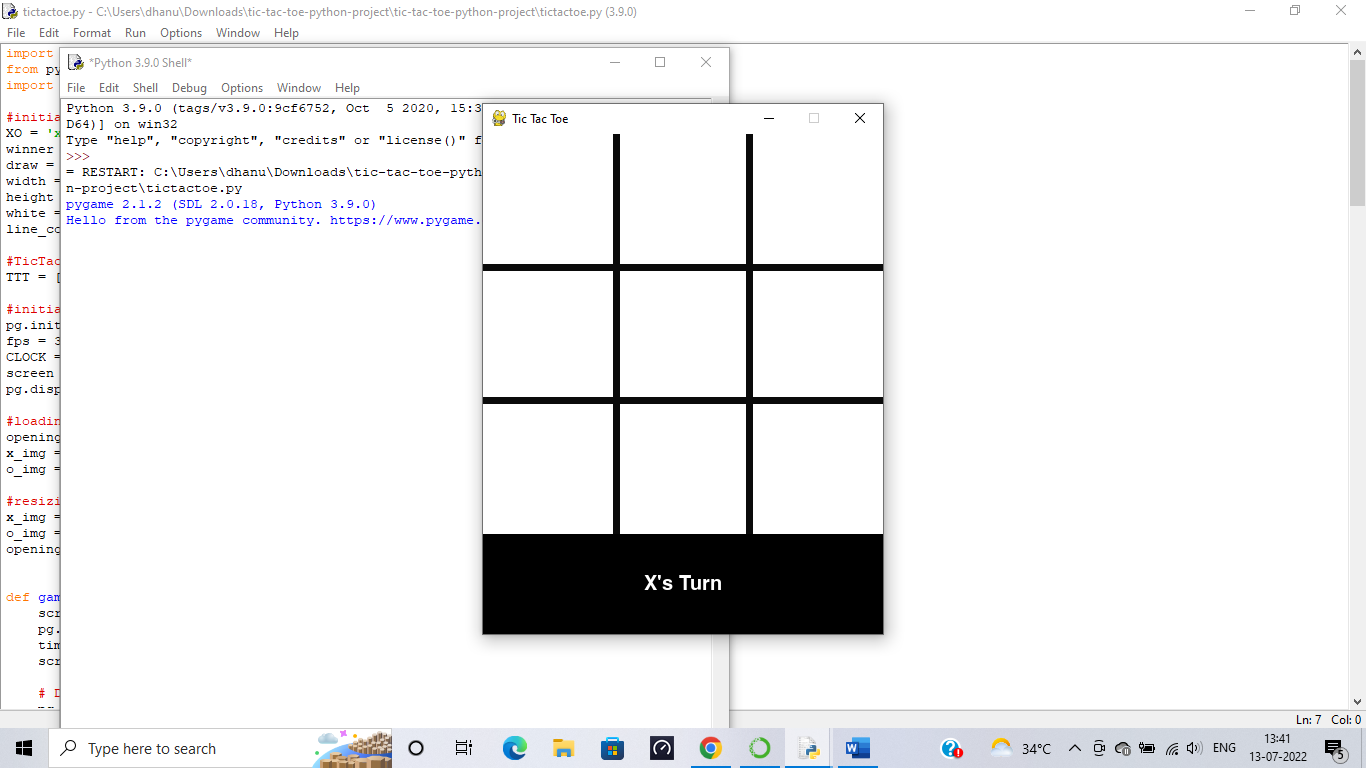
Task: Click the "X's Turn" status text
Action: 683,583
